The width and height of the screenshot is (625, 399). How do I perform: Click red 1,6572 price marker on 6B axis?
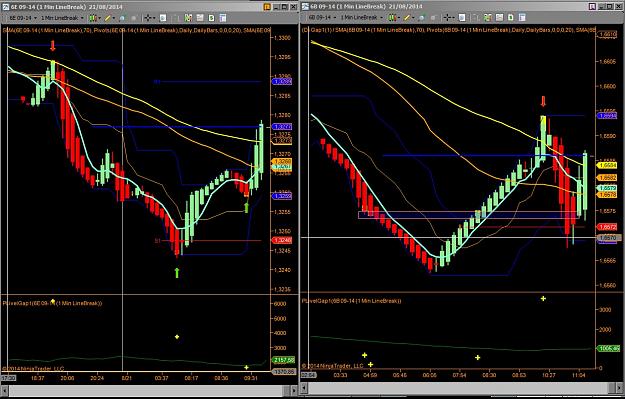pos(607,227)
